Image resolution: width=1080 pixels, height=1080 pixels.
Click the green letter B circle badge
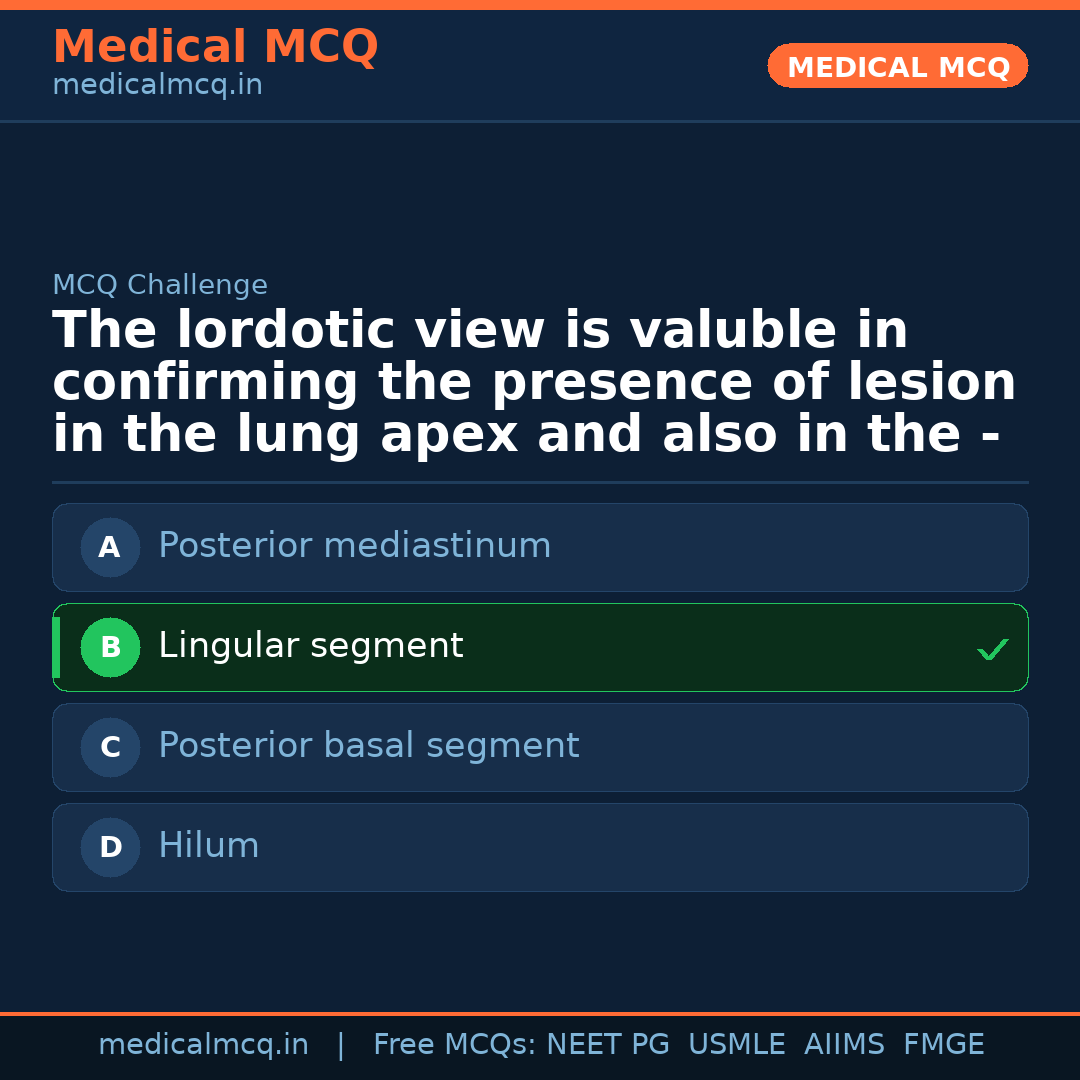pyautogui.click(x=110, y=647)
